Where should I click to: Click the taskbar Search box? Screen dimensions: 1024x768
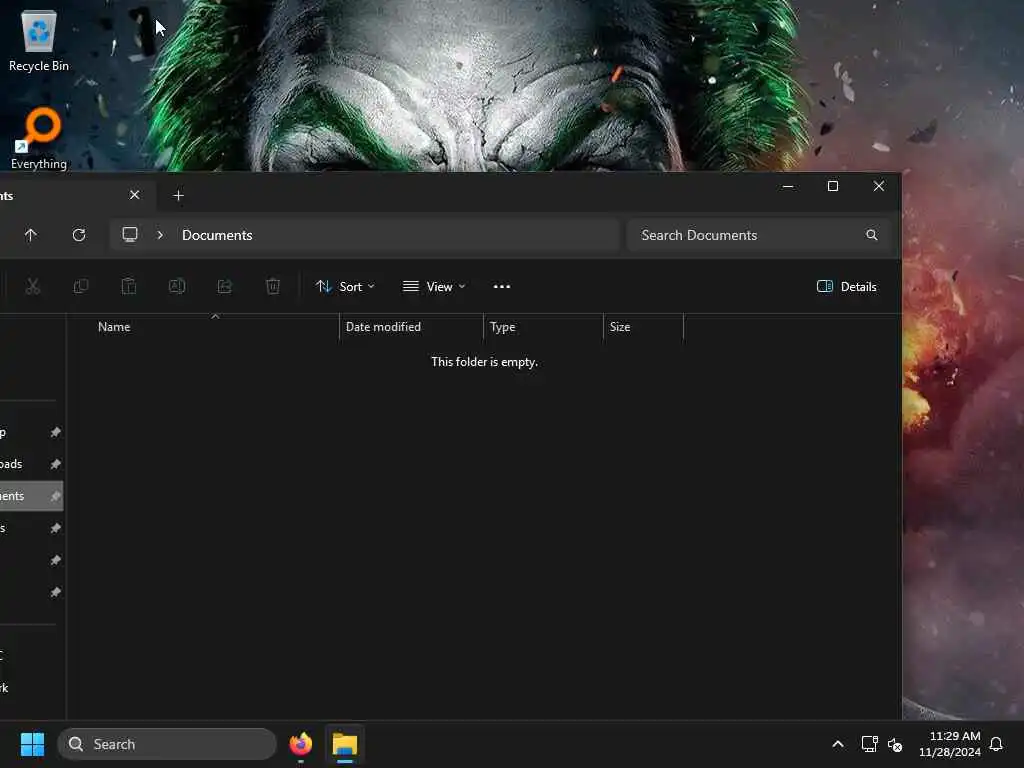pos(167,744)
